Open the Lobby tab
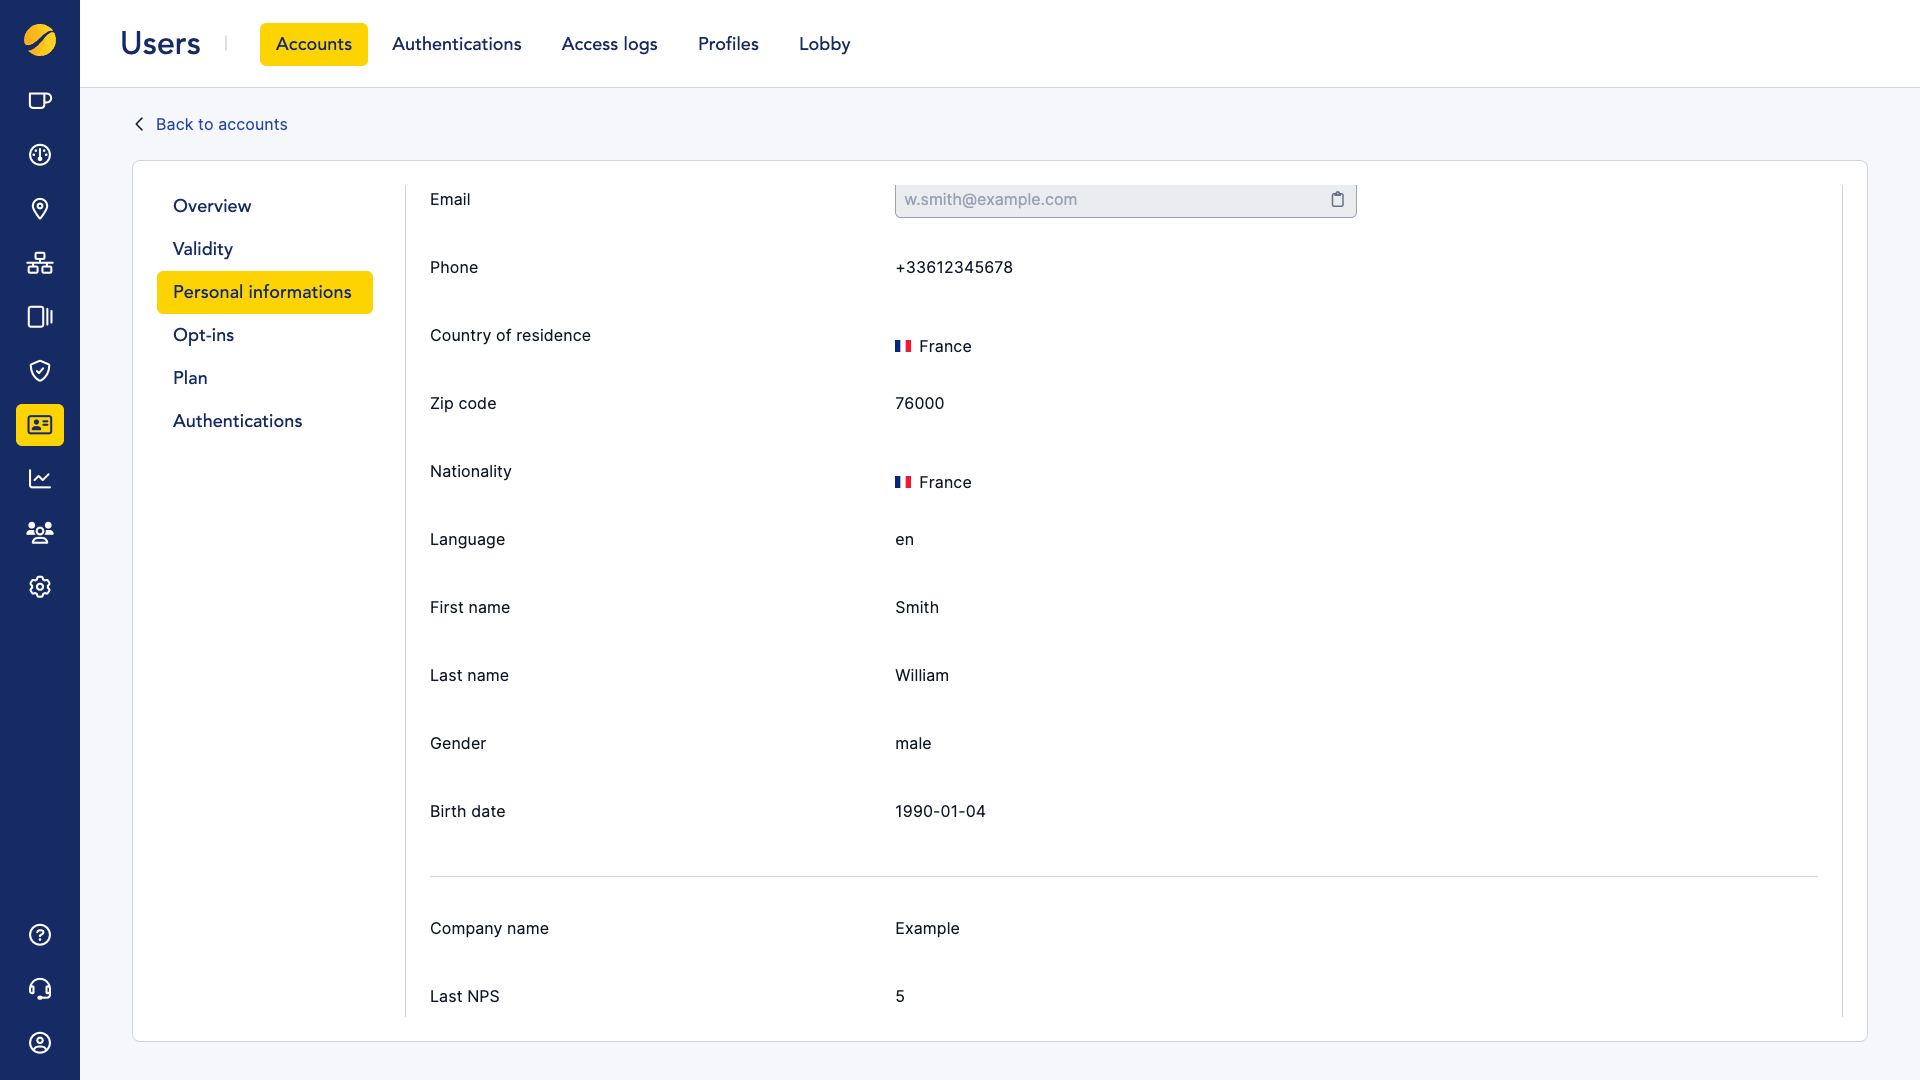1920x1080 pixels. point(825,44)
